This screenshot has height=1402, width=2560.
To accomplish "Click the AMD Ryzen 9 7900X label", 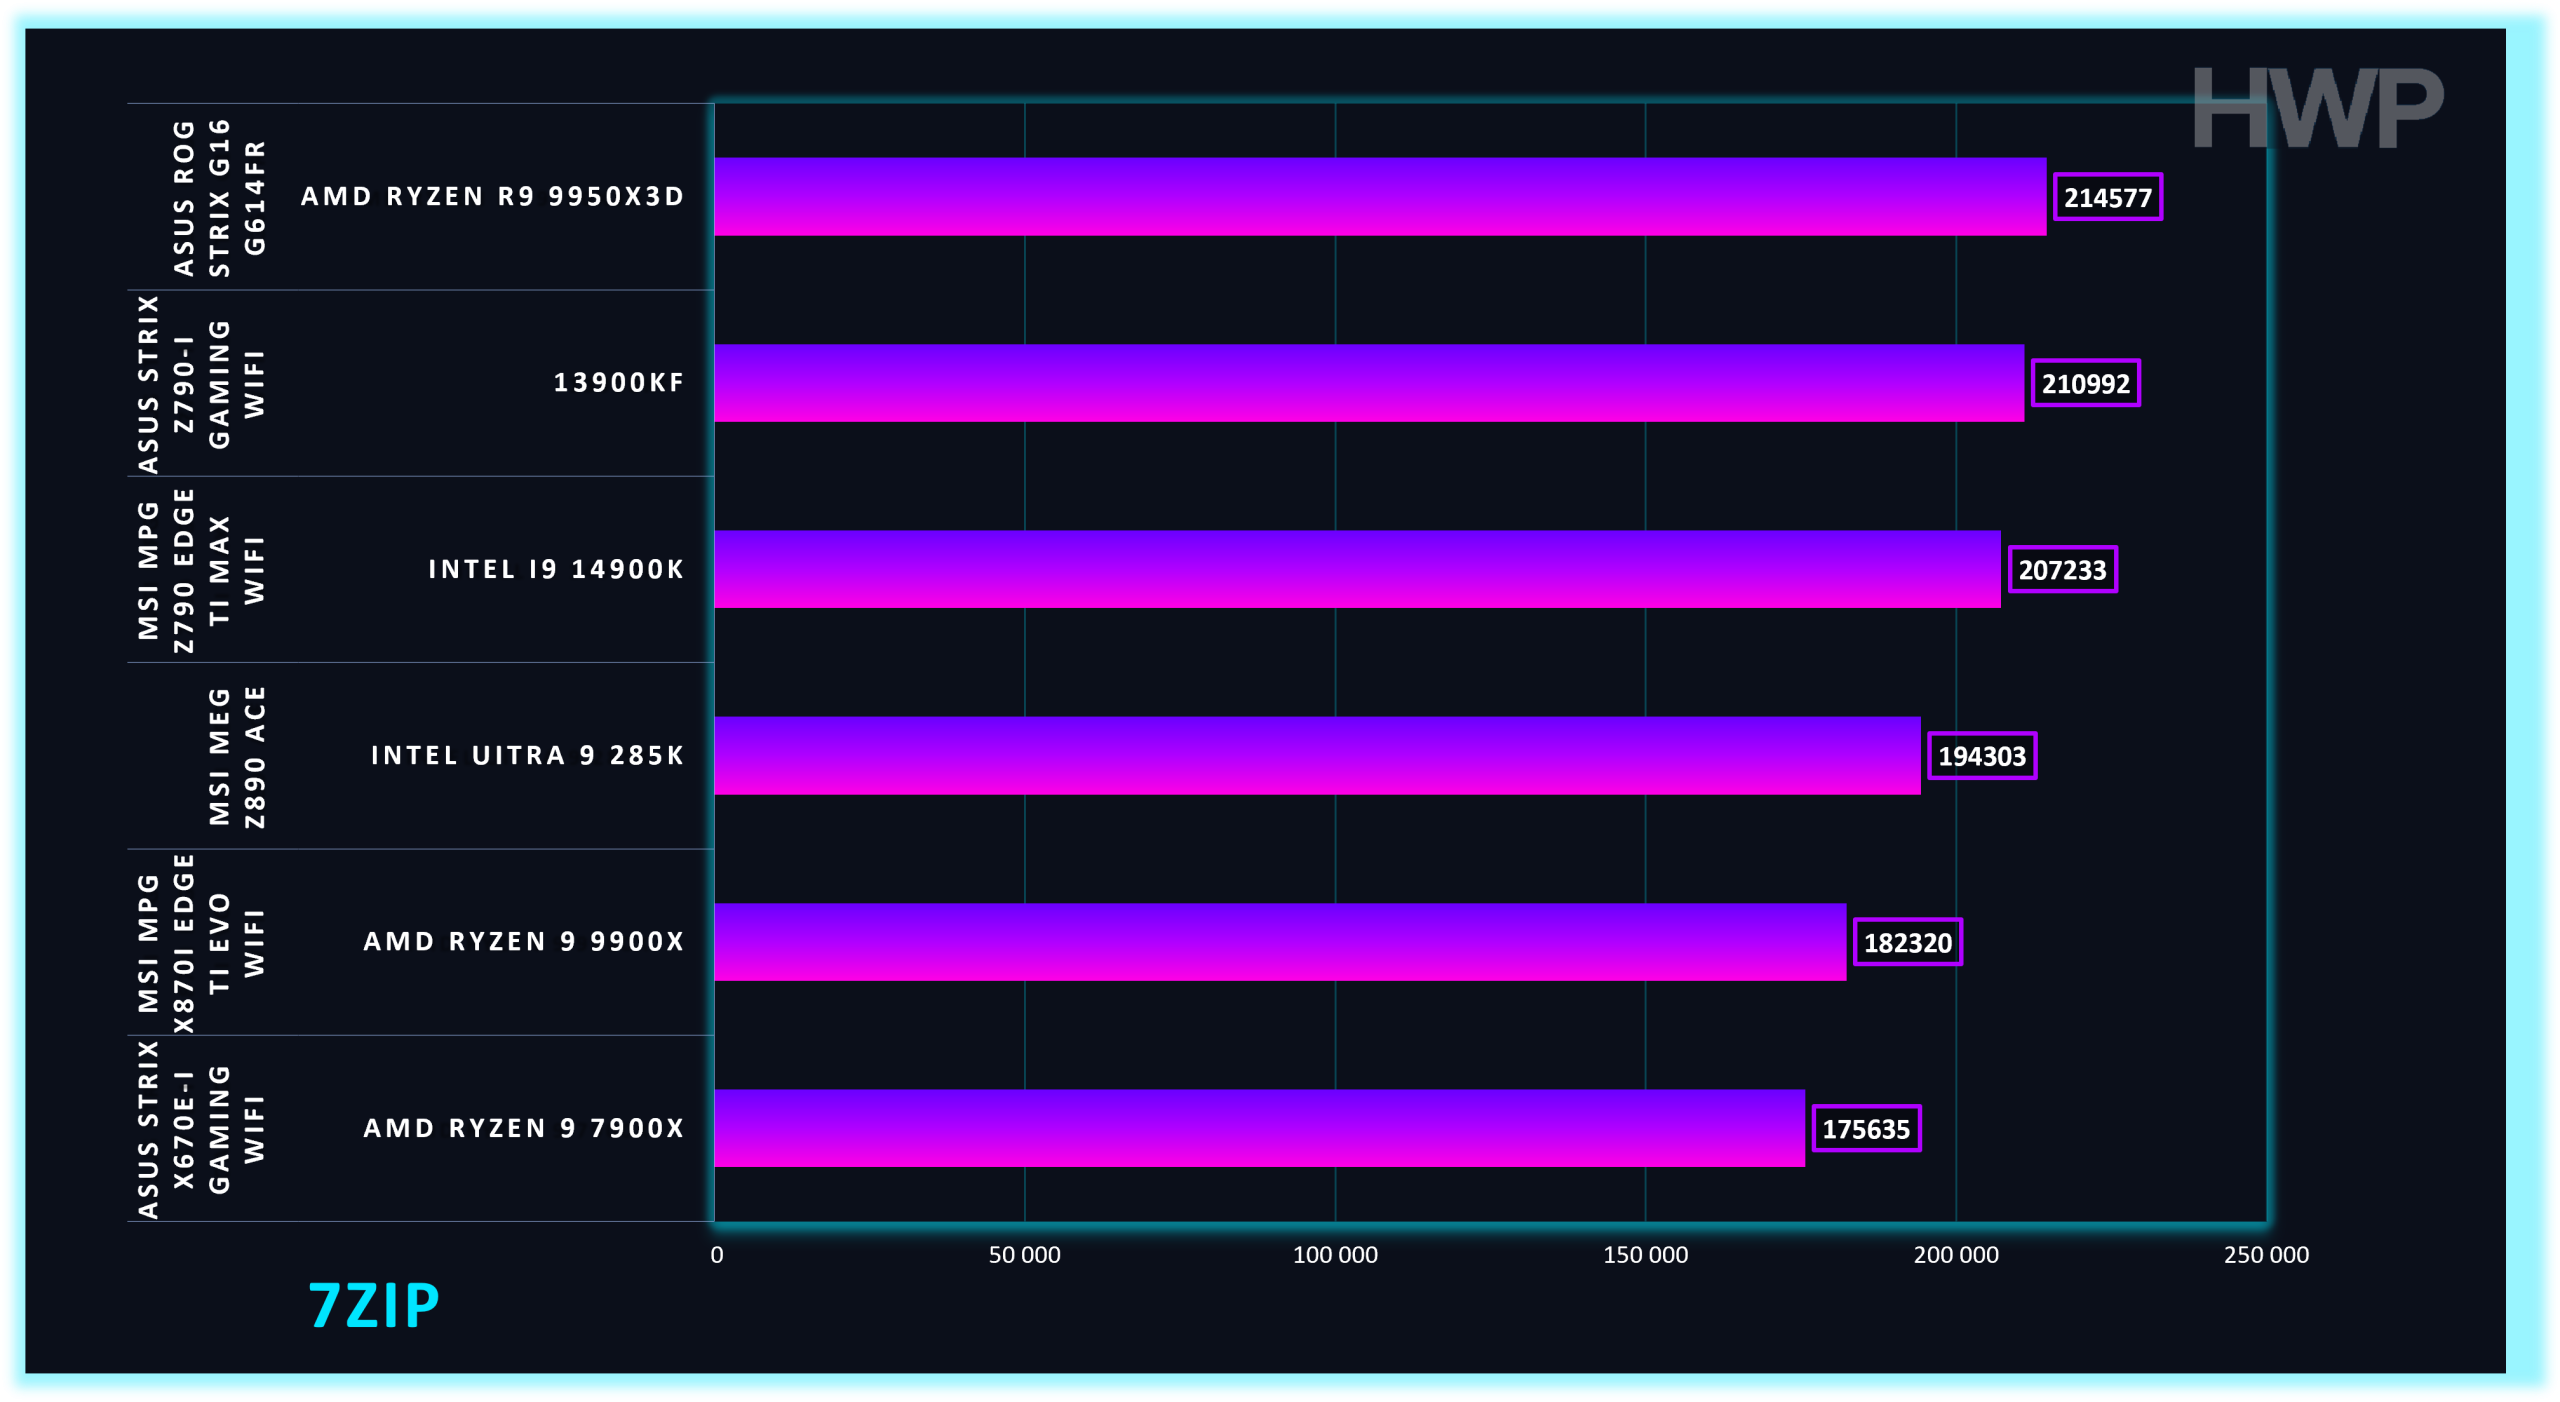I will 524,1128.
